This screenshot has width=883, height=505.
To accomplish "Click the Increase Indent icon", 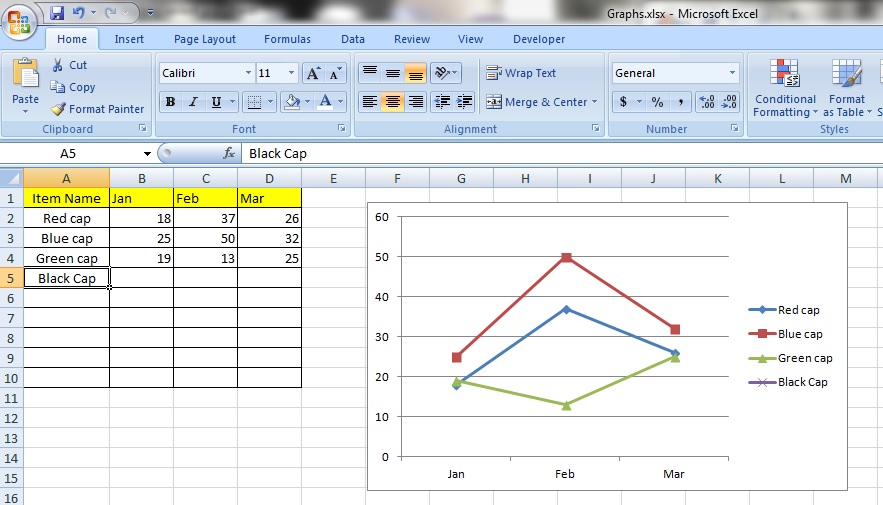I will click(465, 102).
